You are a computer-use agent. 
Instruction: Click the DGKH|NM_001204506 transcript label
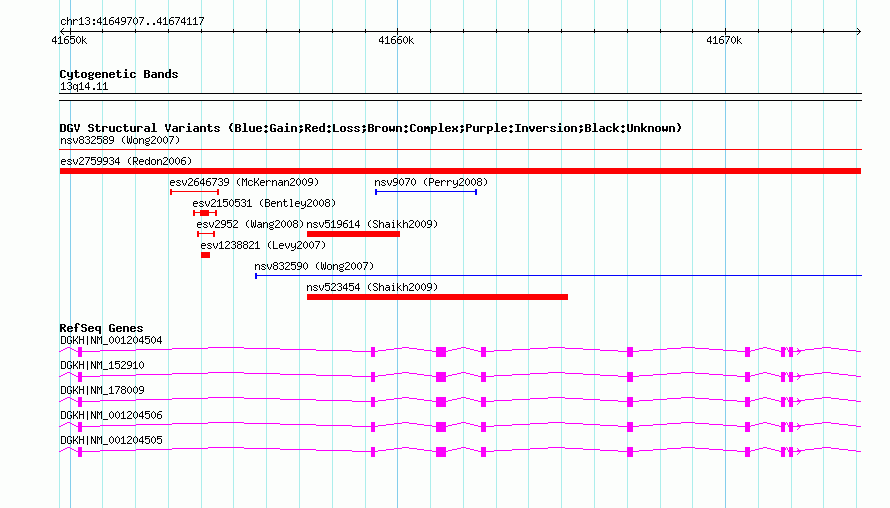111,415
